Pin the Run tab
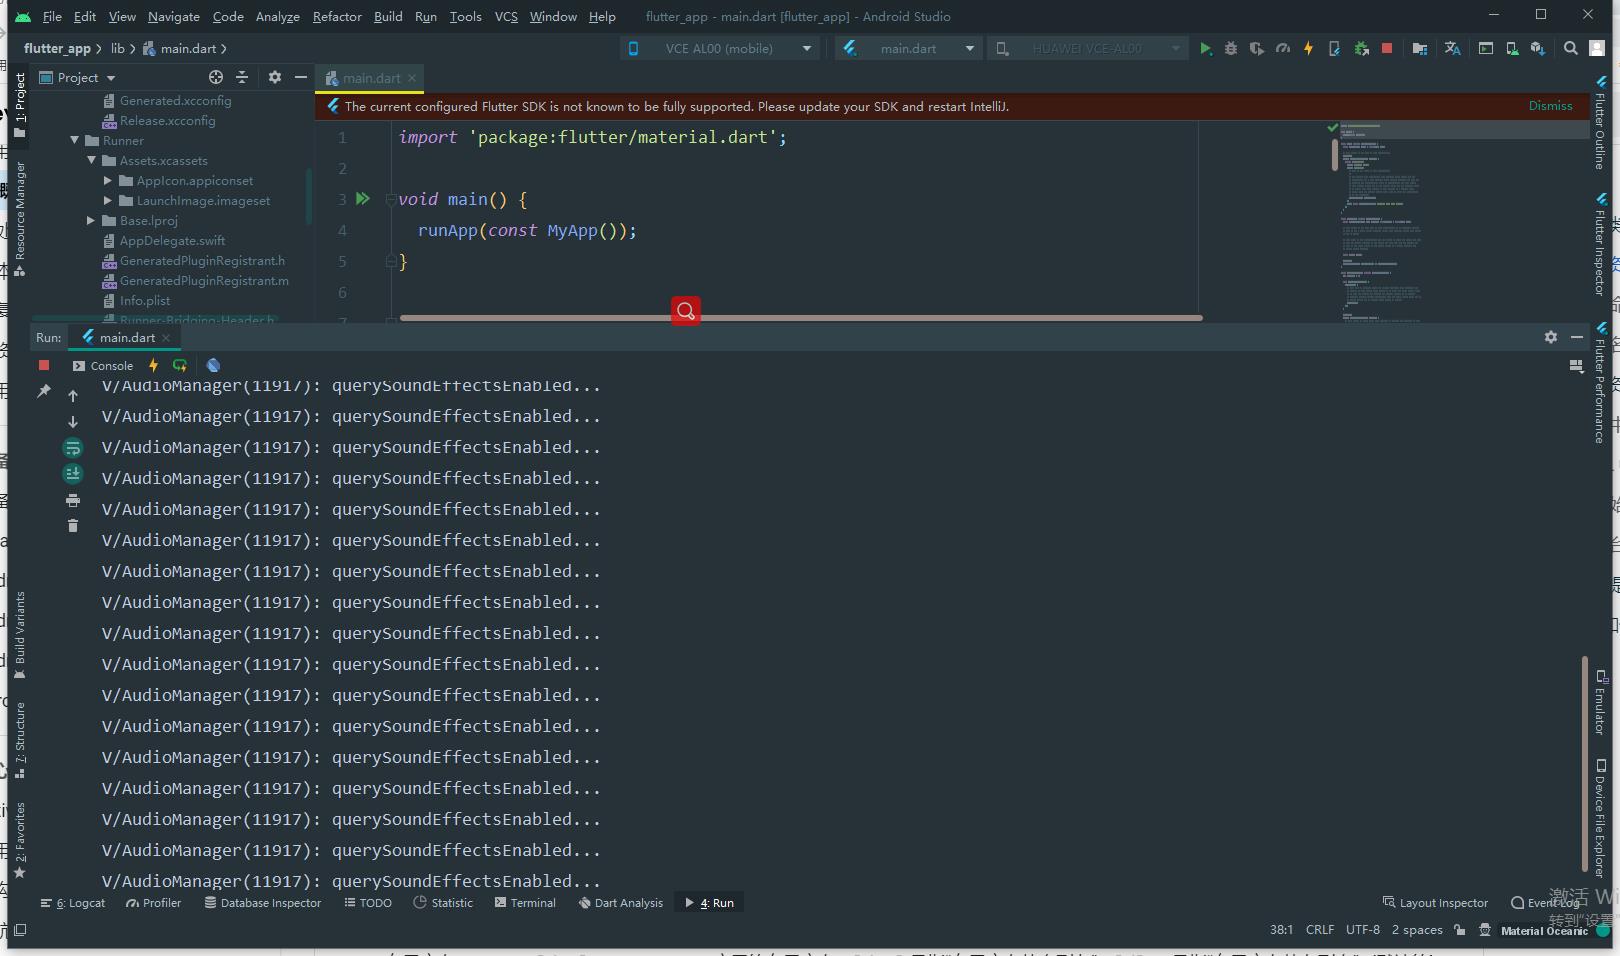Viewport: 1620px width, 956px height. point(44,392)
